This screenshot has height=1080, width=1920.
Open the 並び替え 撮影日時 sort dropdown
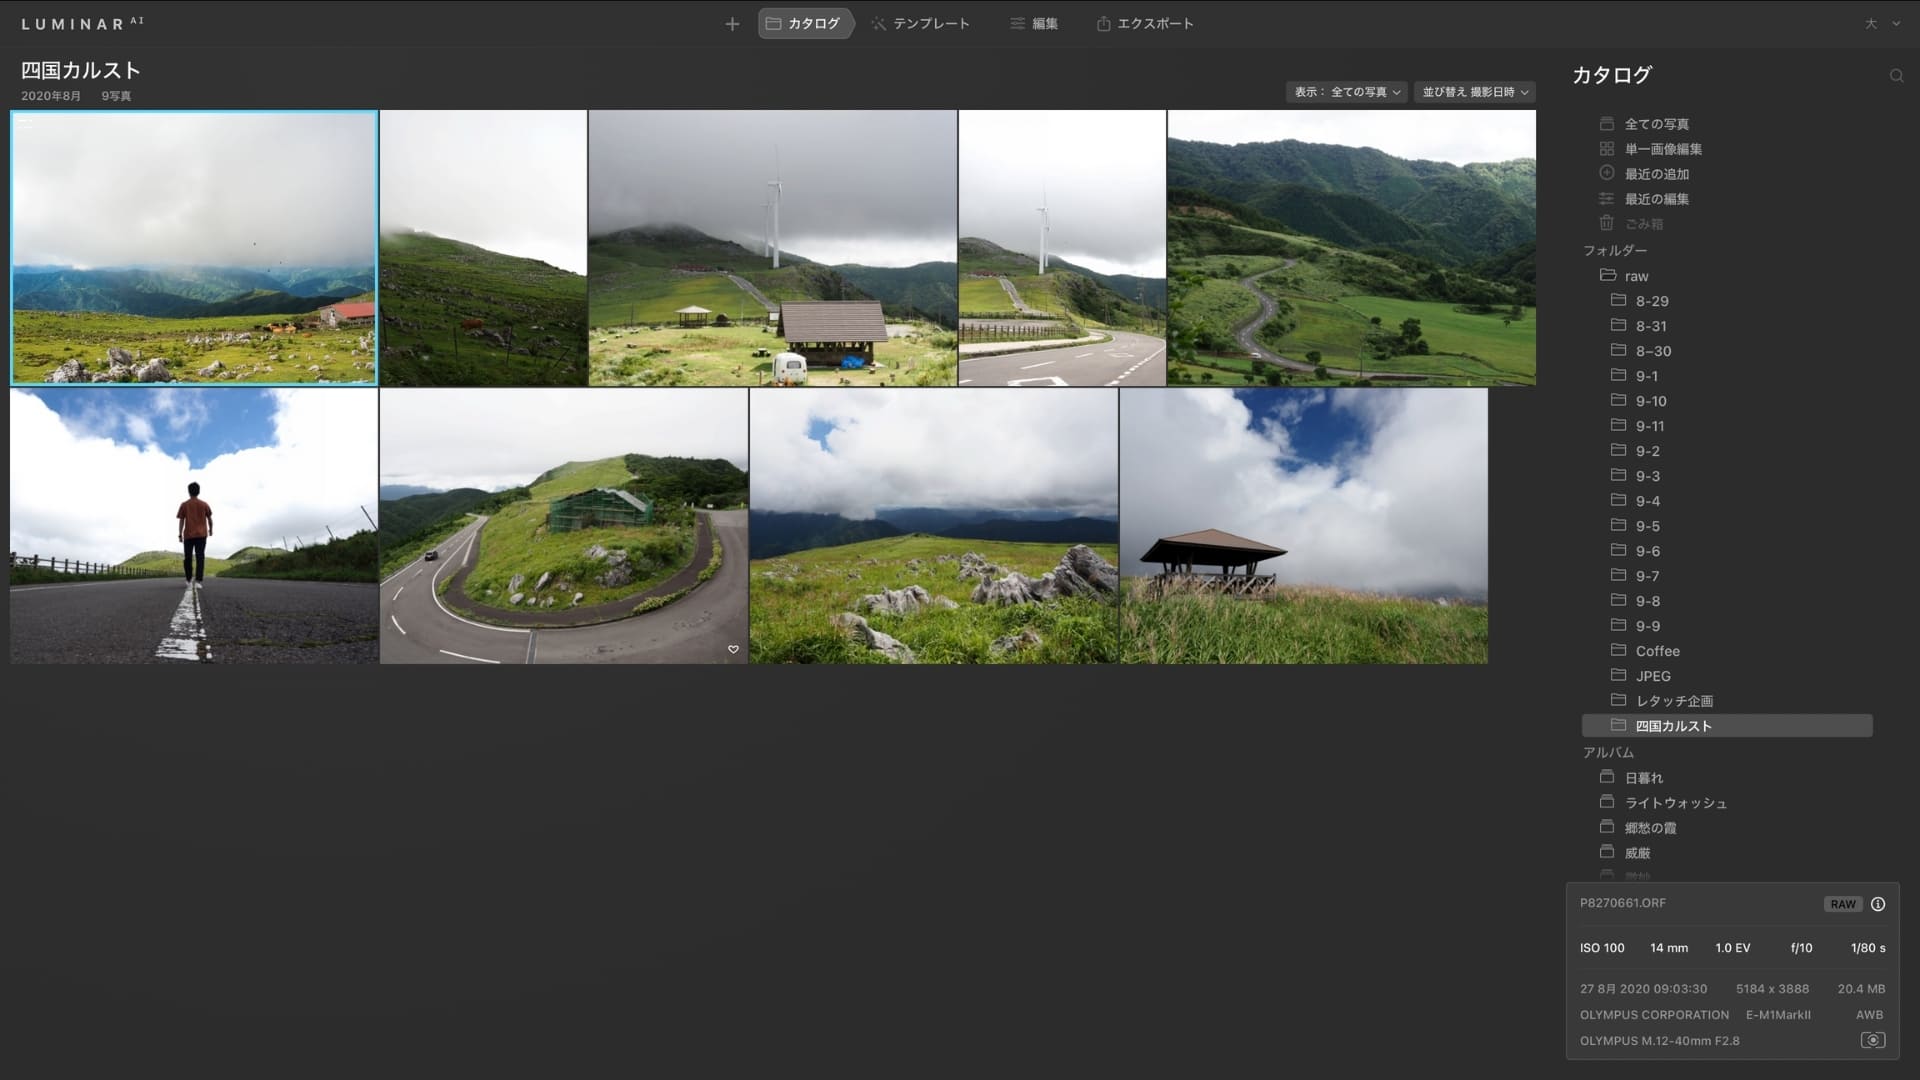coord(1474,92)
